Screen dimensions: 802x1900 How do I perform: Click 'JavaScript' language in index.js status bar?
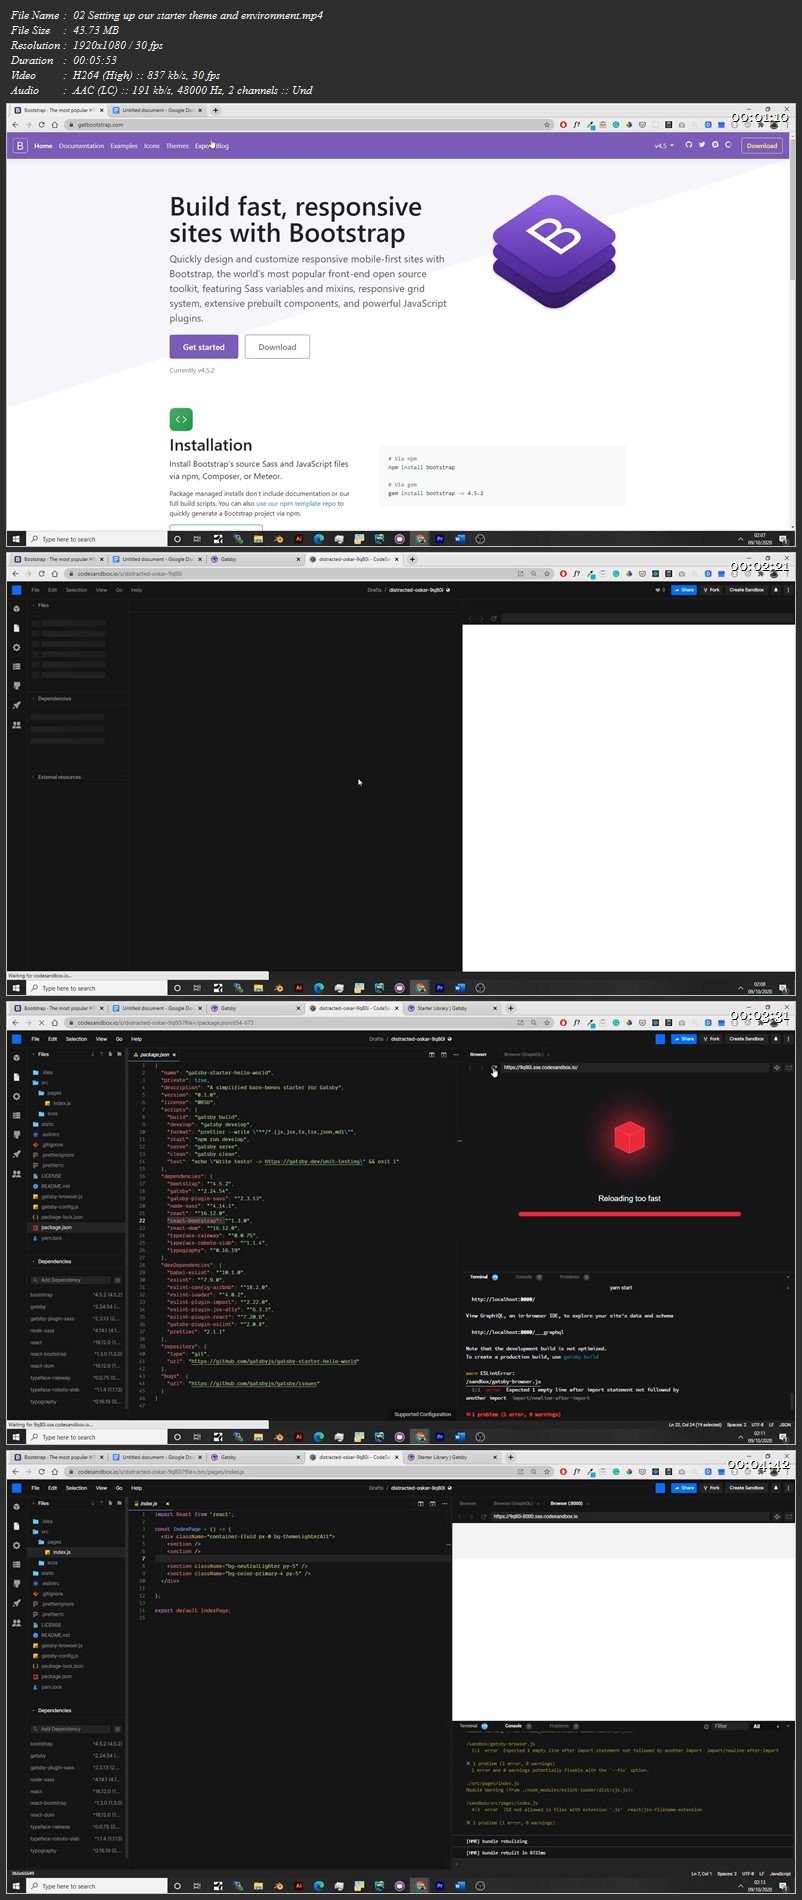coord(781,1874)
